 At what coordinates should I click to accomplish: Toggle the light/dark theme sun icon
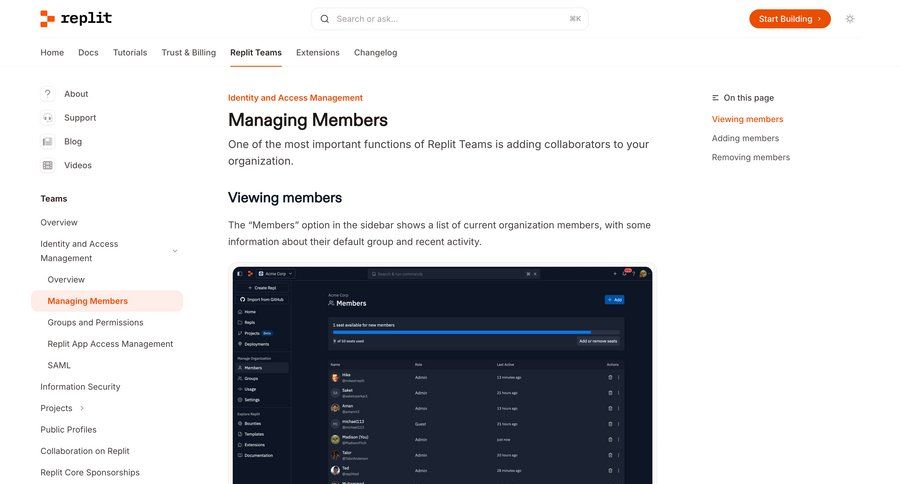click(x=850, y=19)
